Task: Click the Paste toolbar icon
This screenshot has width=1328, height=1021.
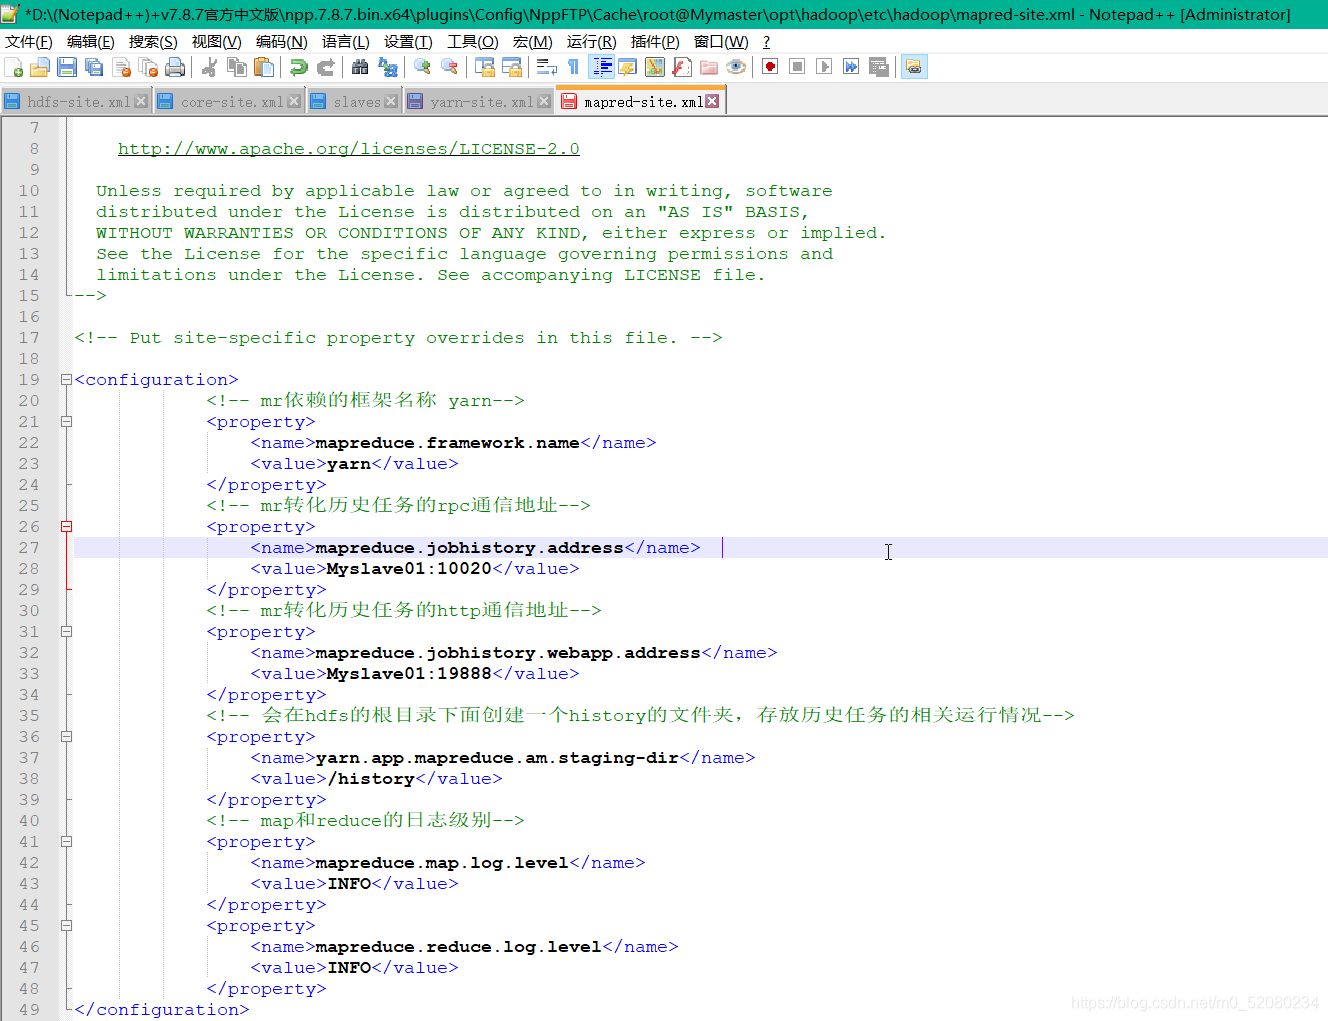Action: (264, 67)
